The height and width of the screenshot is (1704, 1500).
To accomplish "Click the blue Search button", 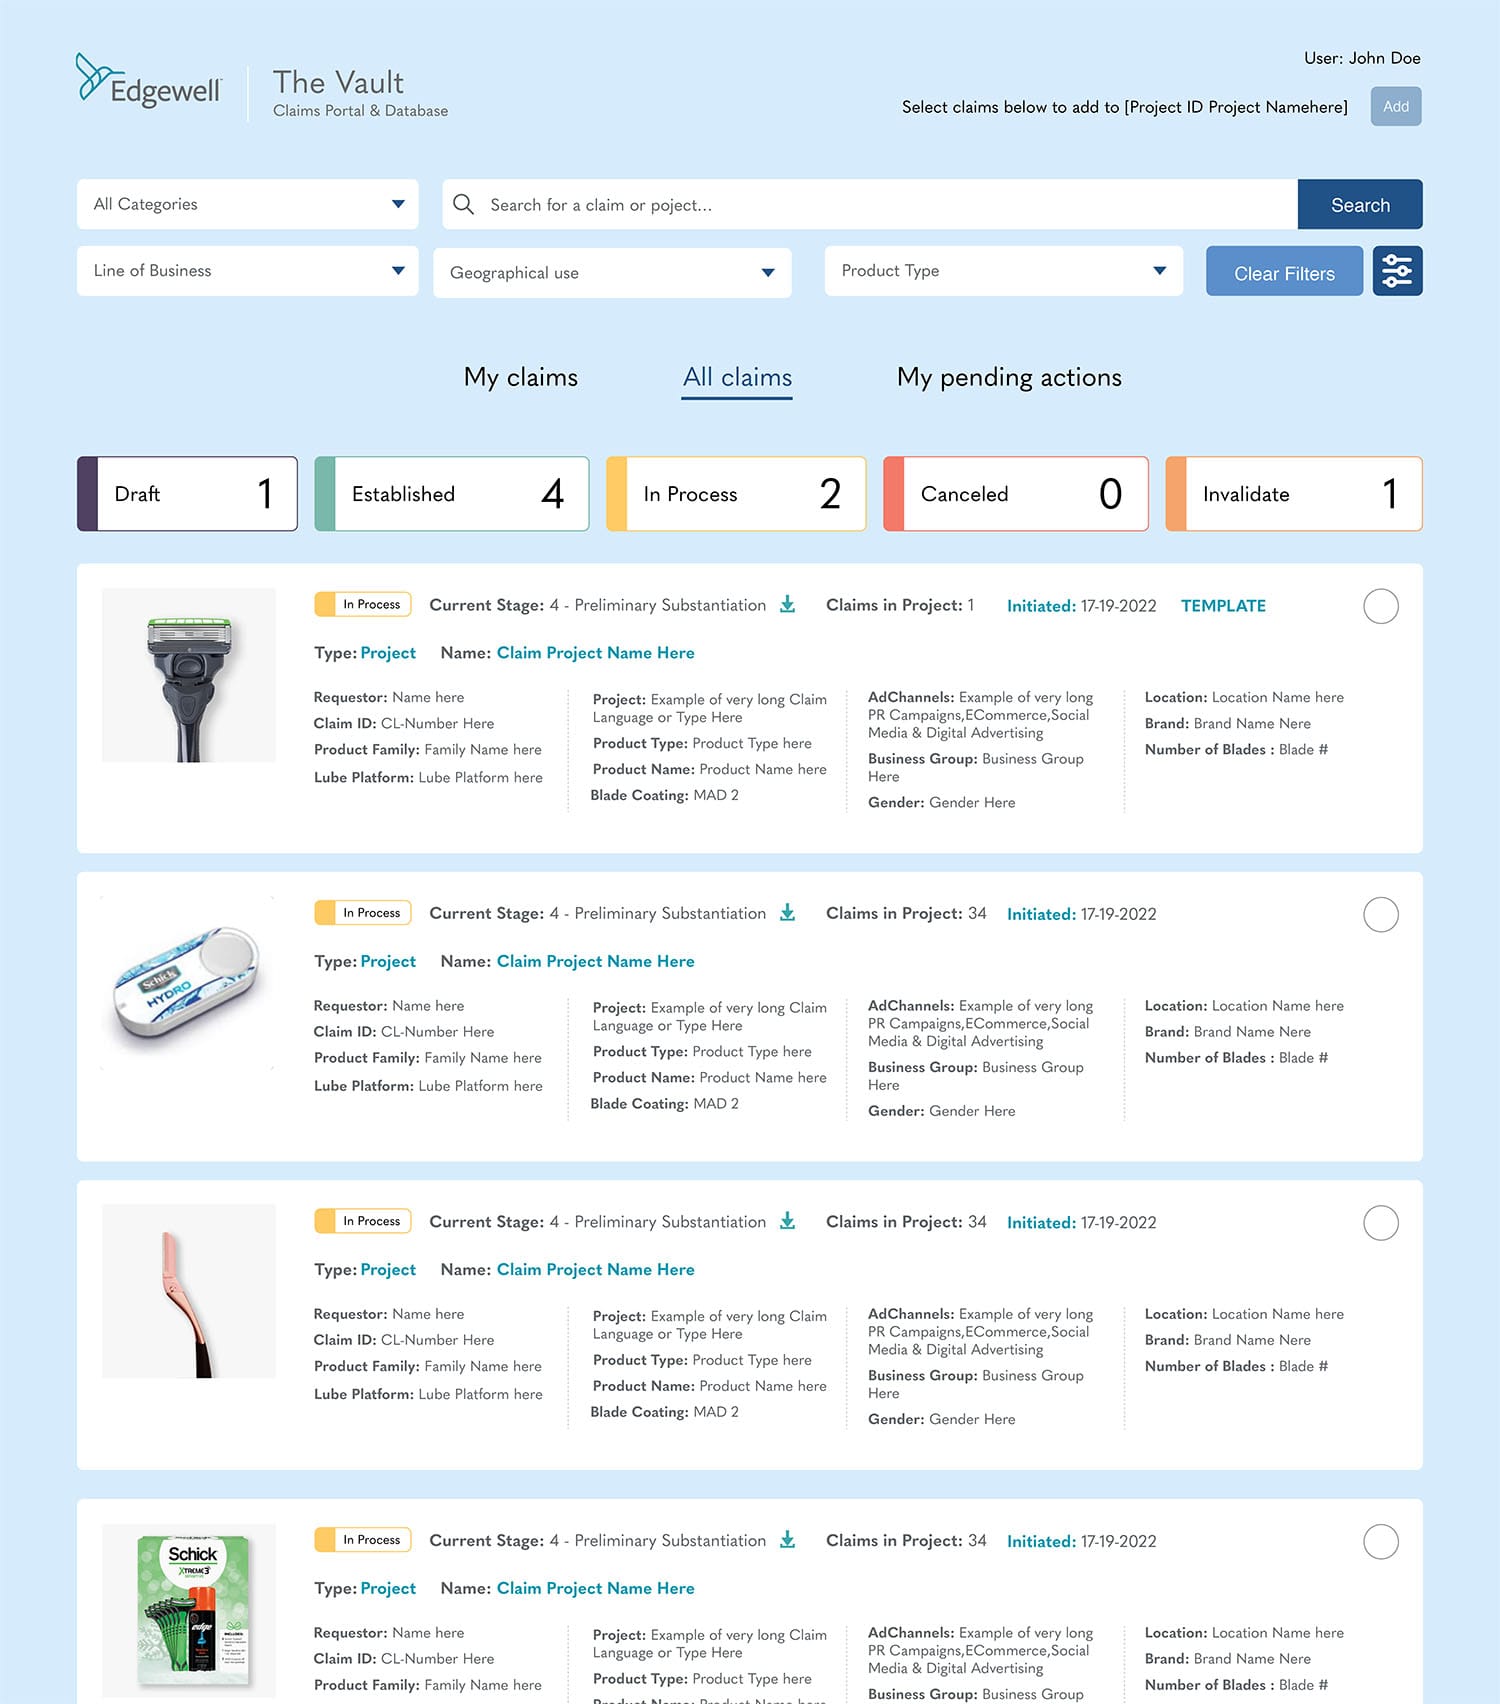I will coord(1359,205).
